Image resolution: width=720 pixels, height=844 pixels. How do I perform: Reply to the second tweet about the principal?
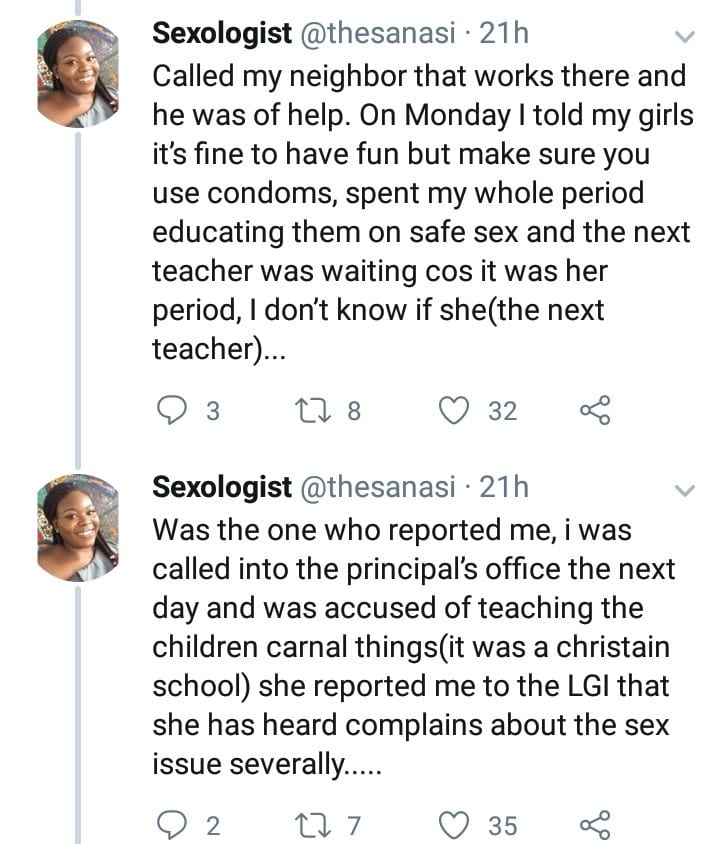pos(174,825)
